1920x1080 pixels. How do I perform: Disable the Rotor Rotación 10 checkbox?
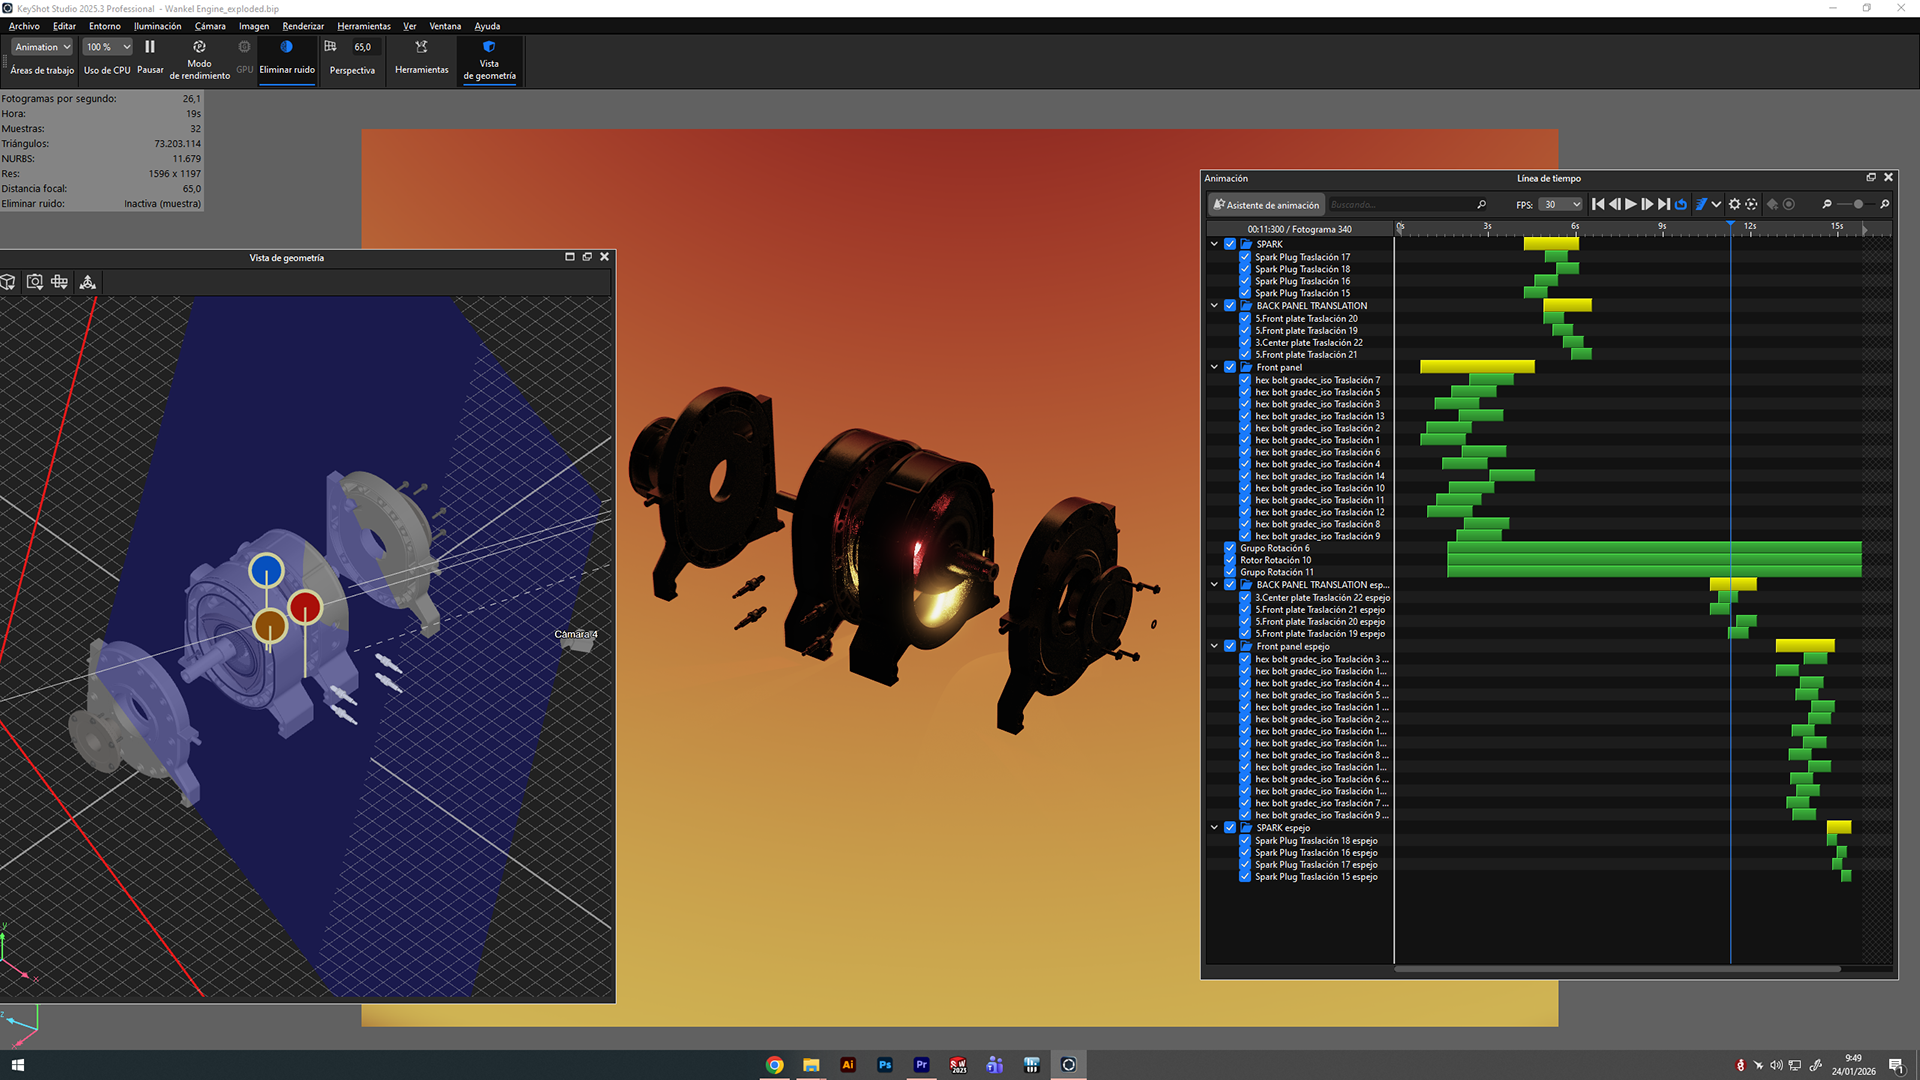coord(1230,560)
